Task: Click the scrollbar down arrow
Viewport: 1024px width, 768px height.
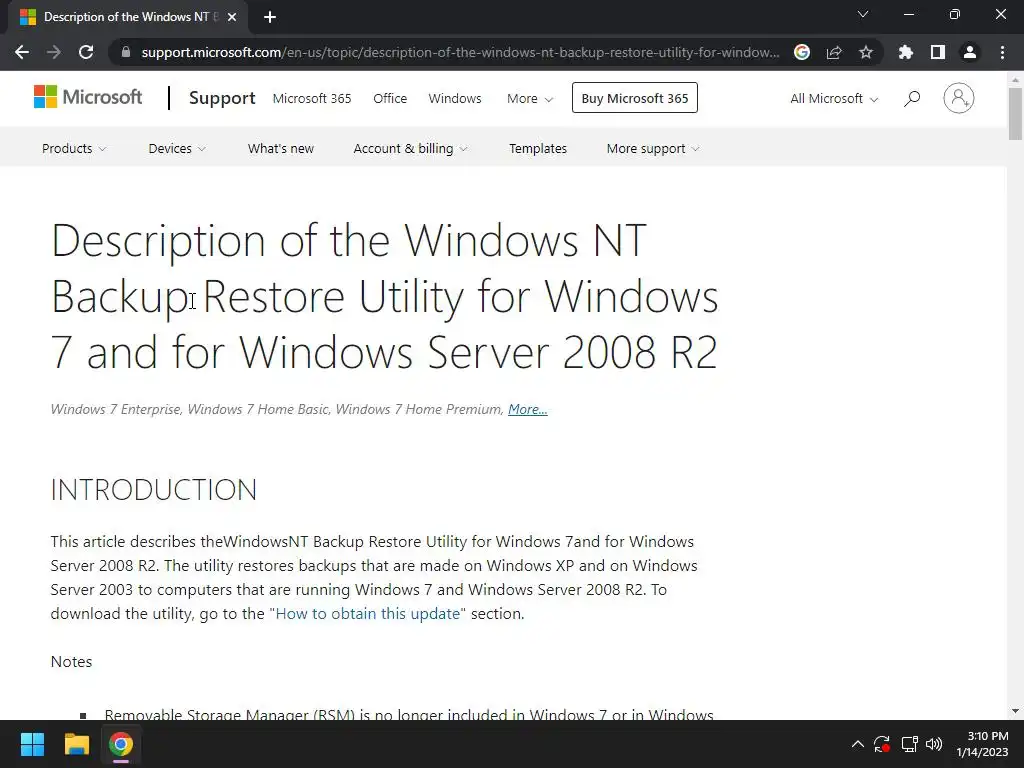Action: click(x=1015, y=712)
